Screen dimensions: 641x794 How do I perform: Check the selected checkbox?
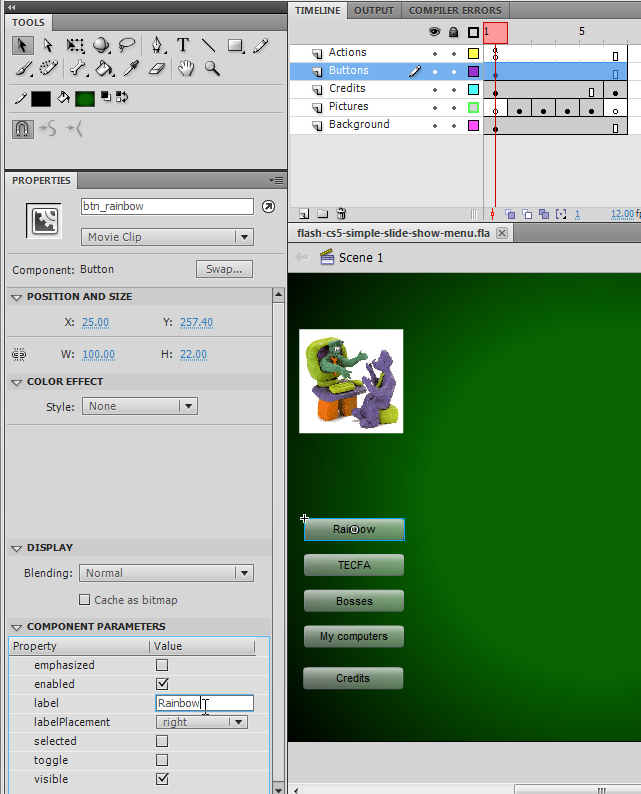[x=162, y=741]
